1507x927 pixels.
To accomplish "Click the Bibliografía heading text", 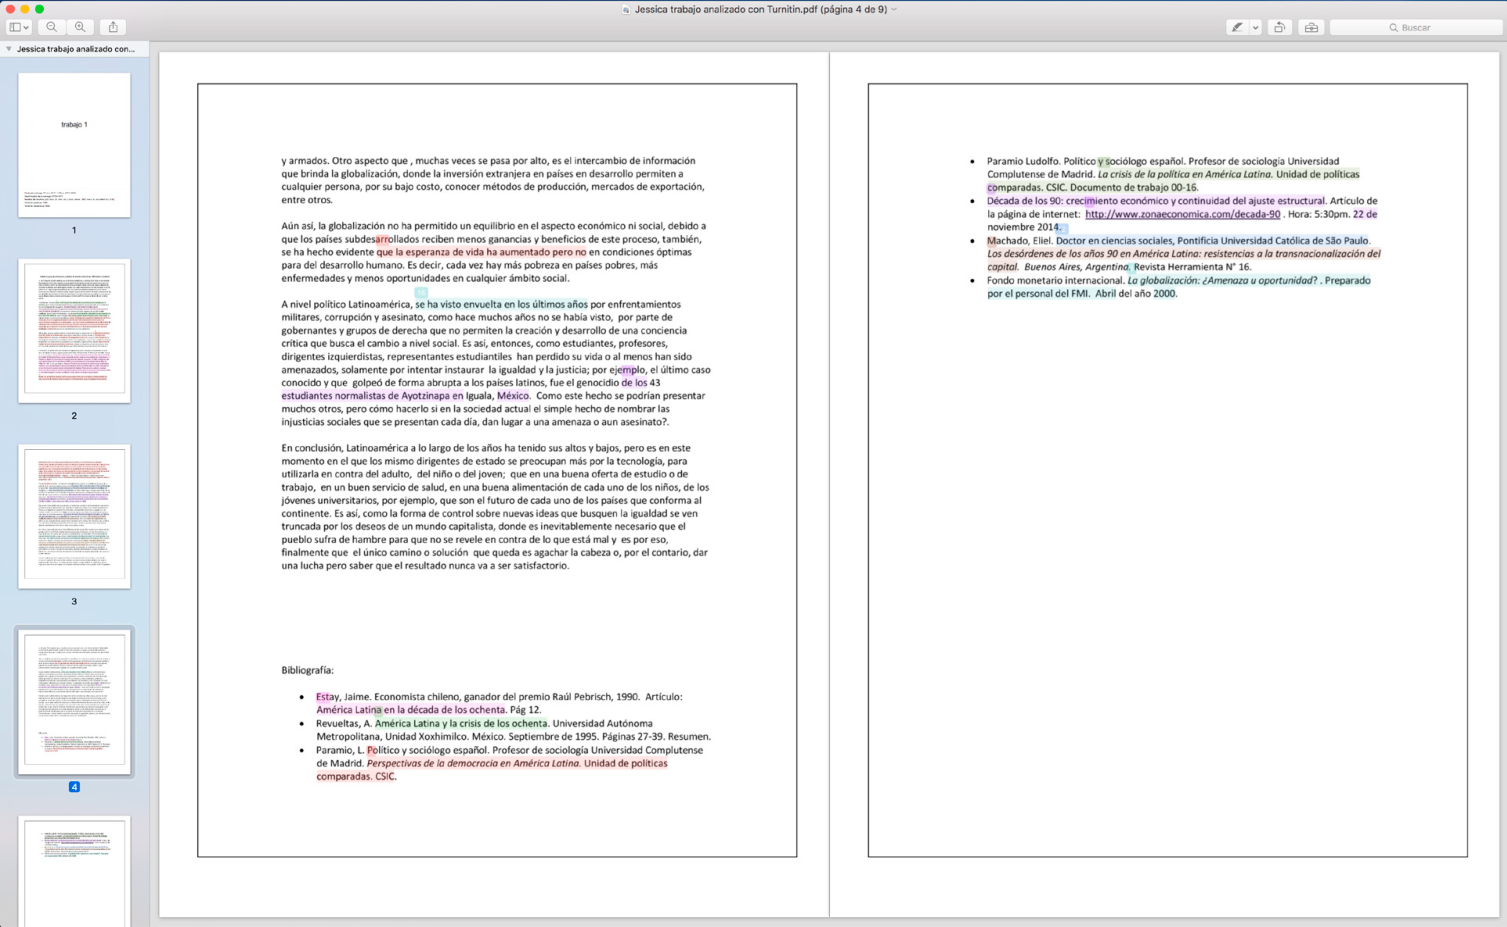I will 307,670.
